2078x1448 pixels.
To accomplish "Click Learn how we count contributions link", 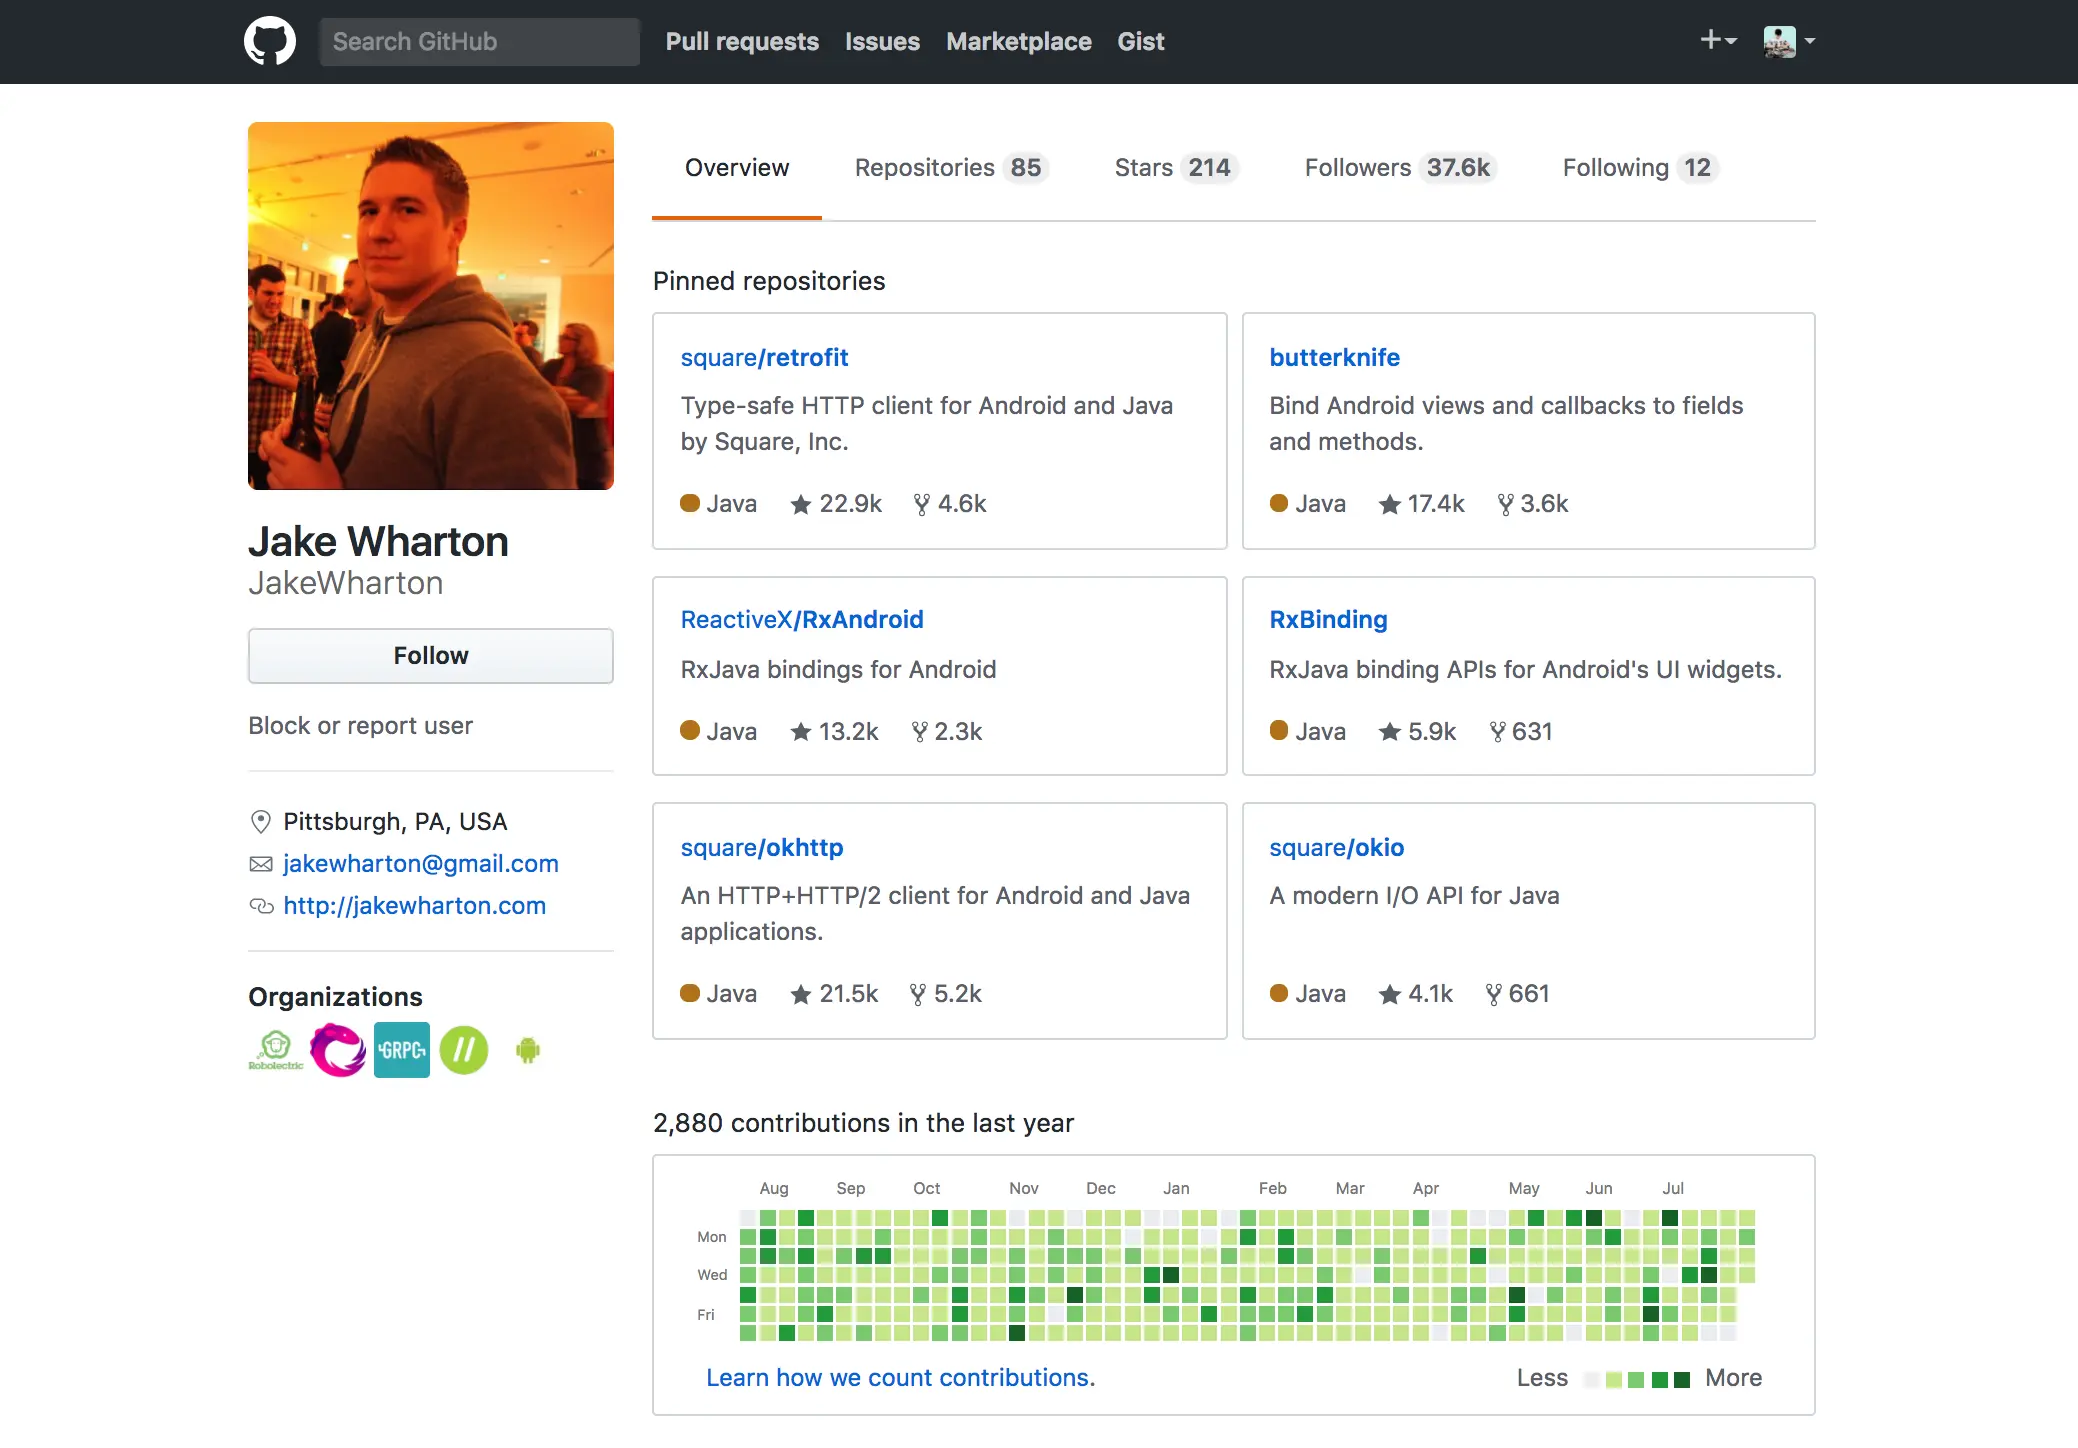I will [900, 1378].
